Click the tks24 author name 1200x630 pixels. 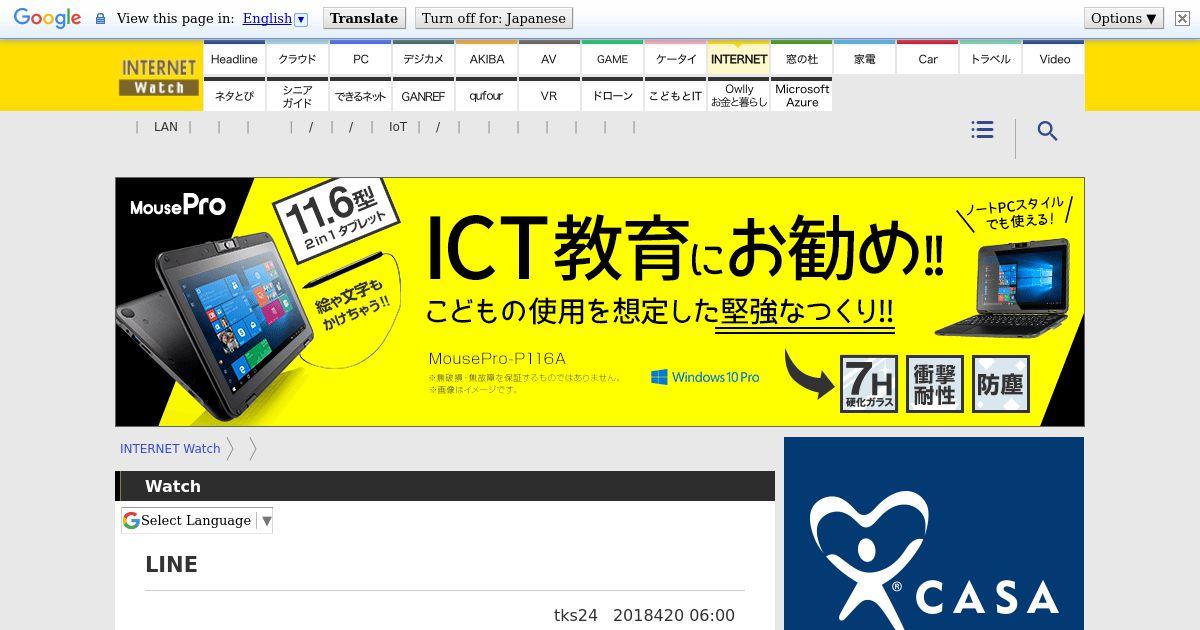(x=575, y=615)
